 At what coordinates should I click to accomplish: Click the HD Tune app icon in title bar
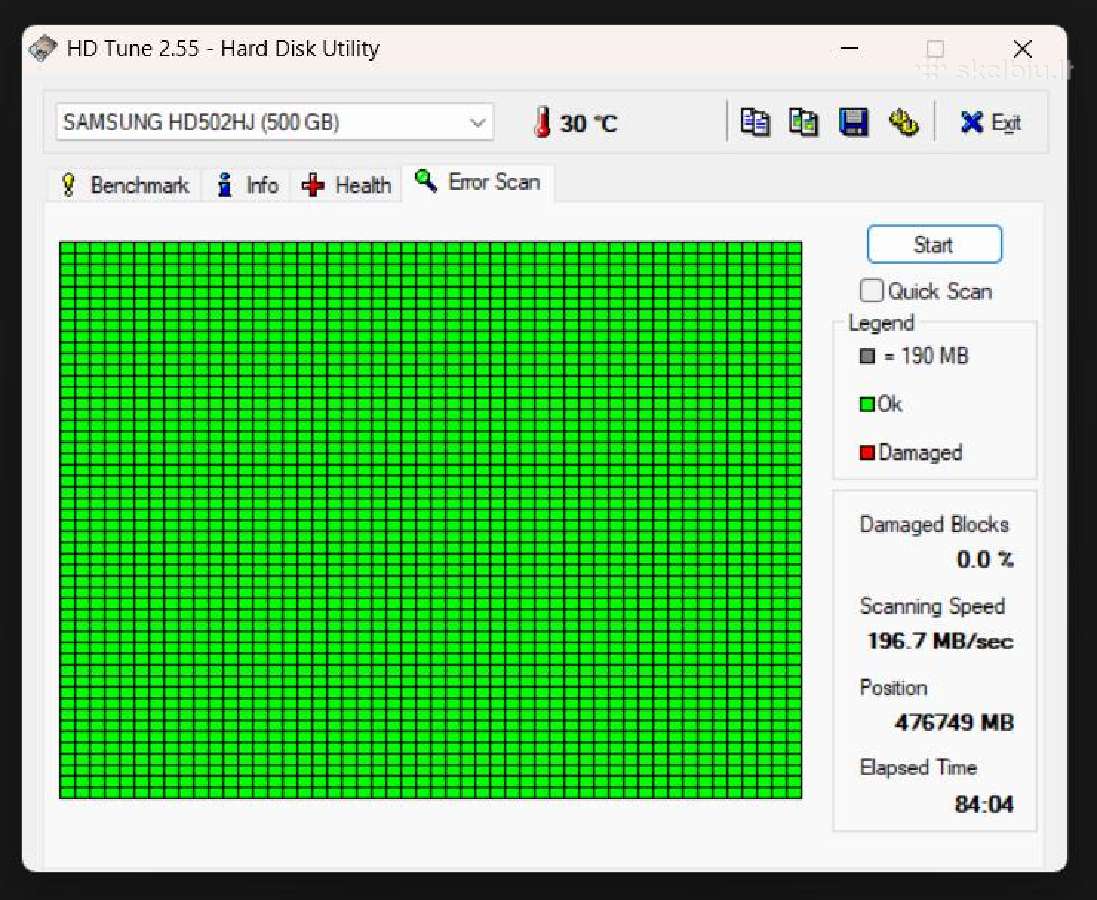[43, 48]
